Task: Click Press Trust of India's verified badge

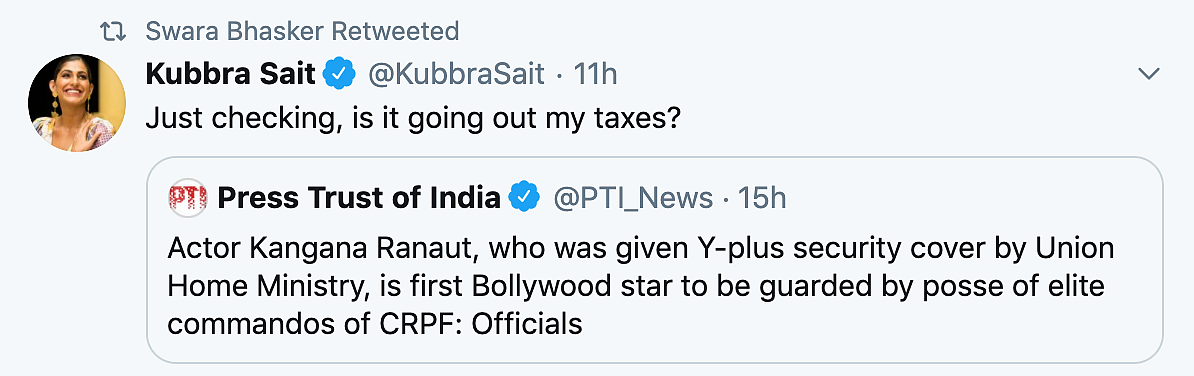Action: (x=525, y=198)
